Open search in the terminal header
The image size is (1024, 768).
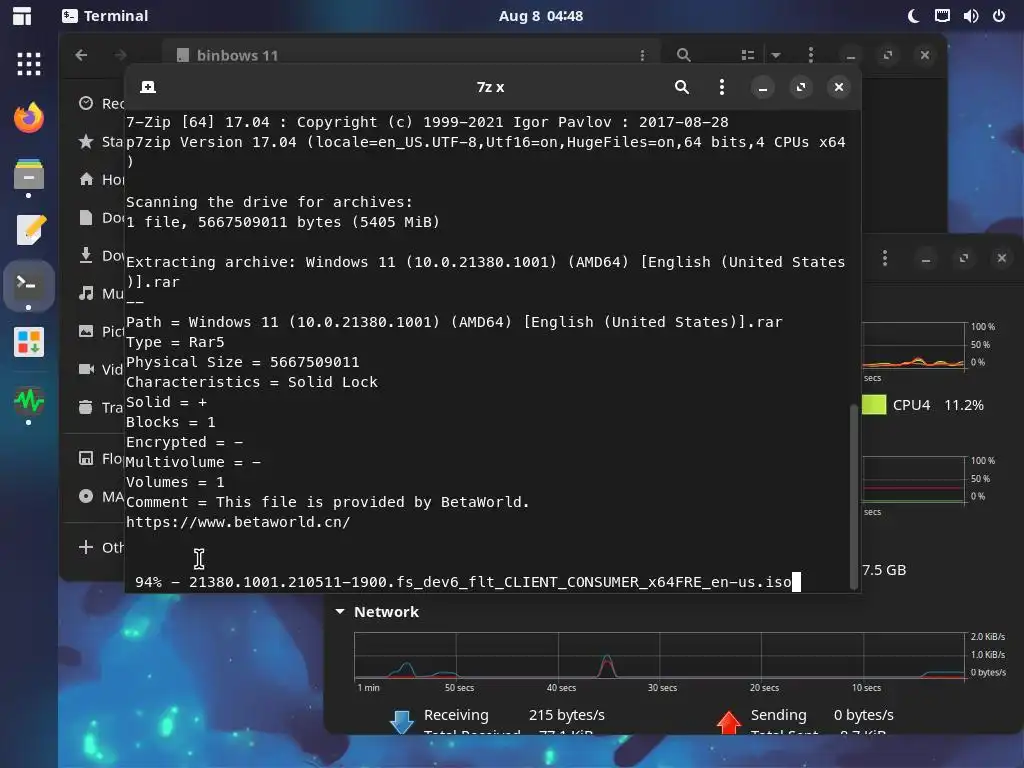681,87
